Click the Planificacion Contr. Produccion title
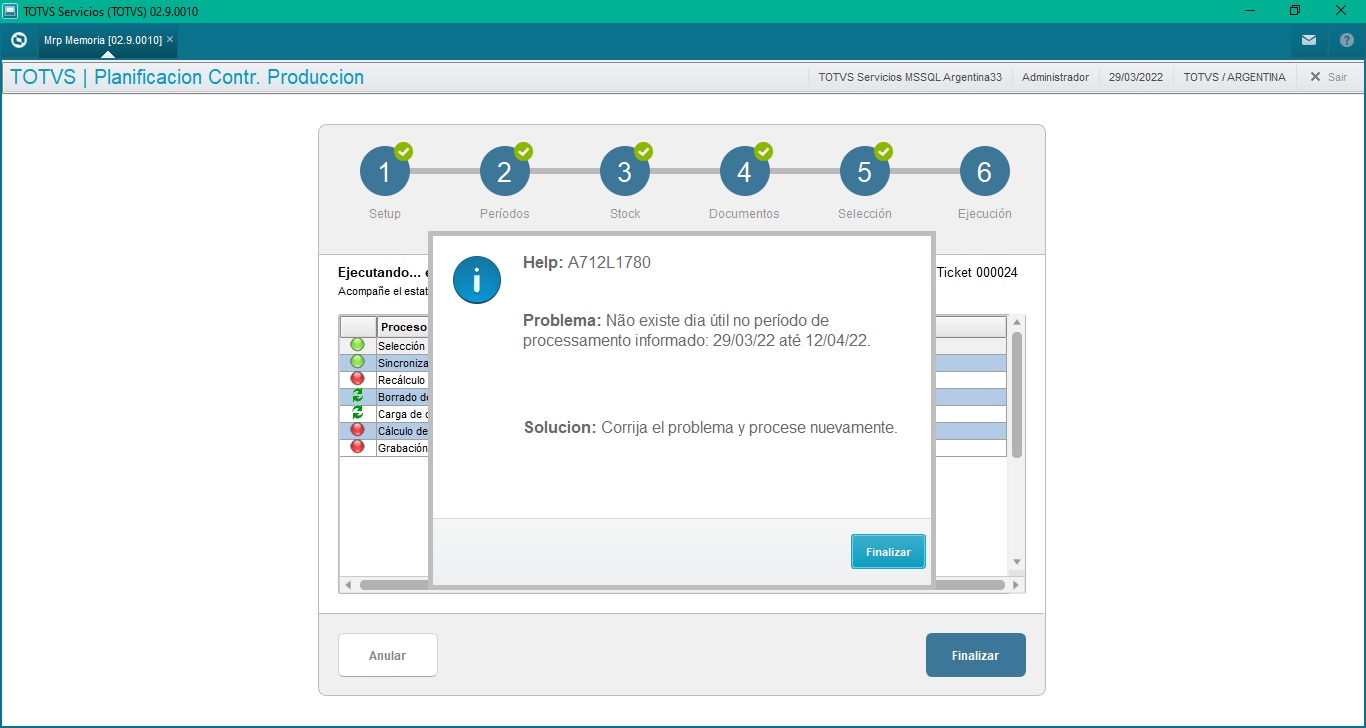Image resolution: width=1366 pixels, height=728 pixels. (x=229, y=77)
